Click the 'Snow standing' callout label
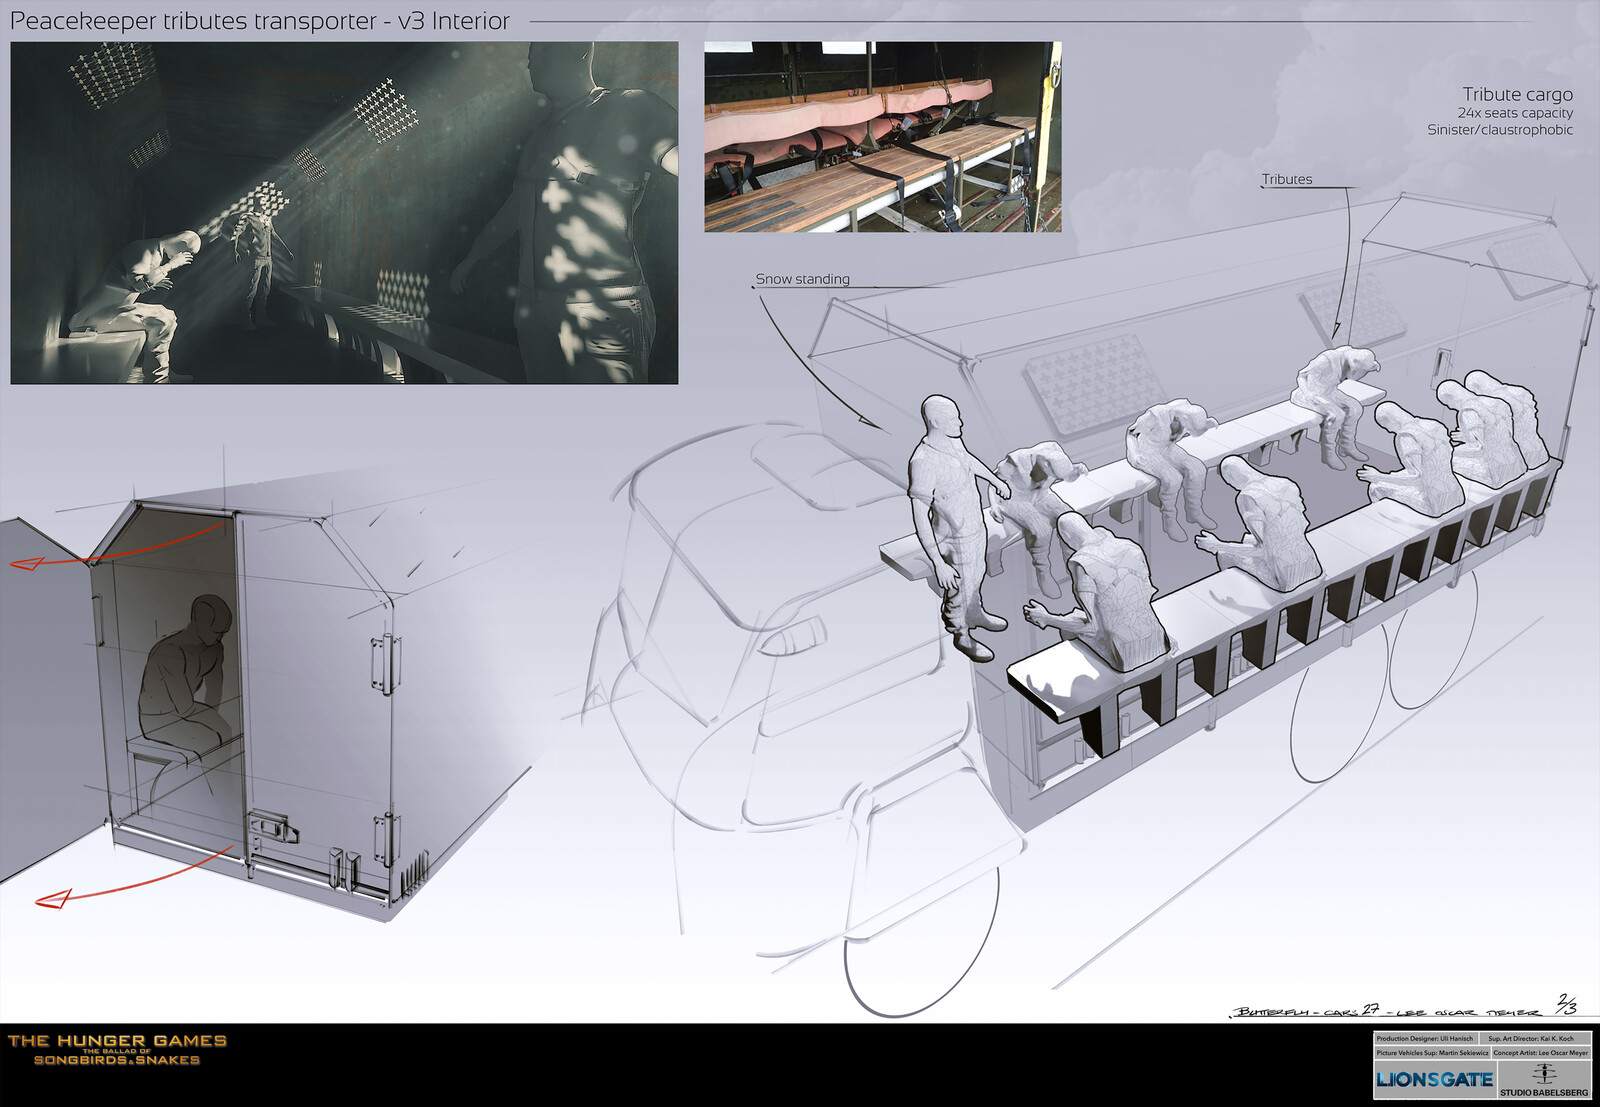Screen dimensions: 1600x1107 802,279
